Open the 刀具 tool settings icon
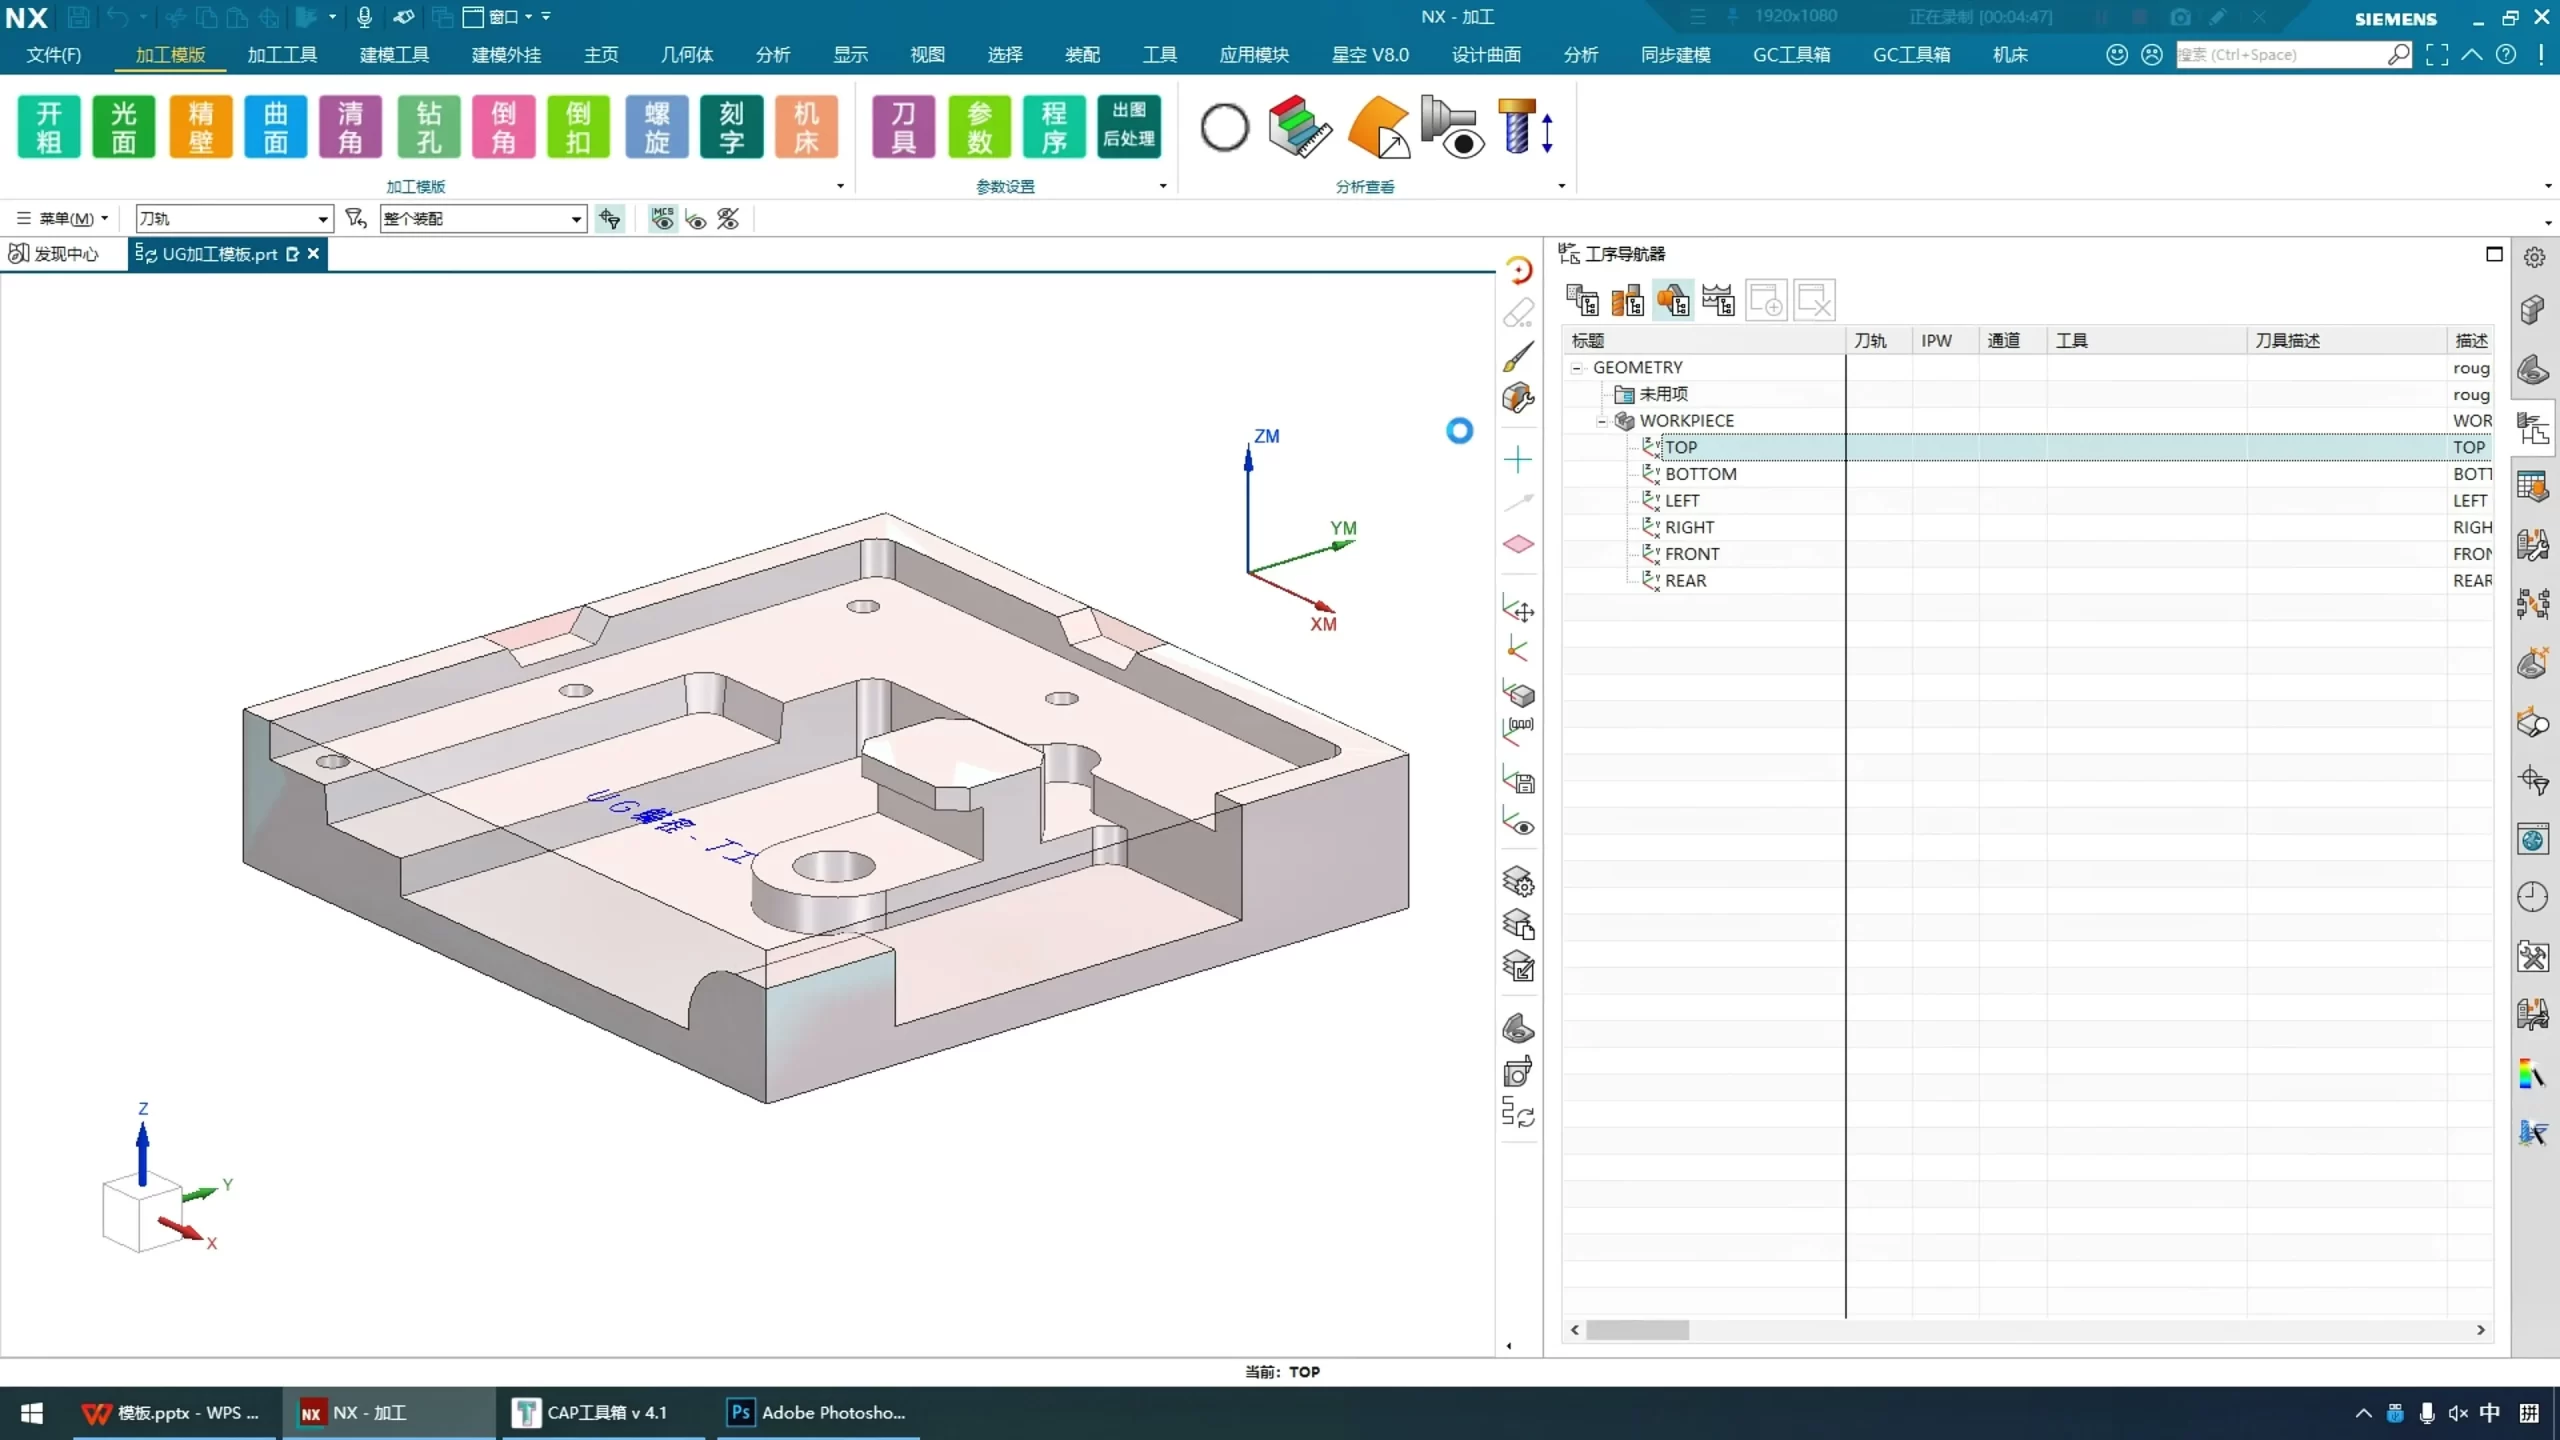This screenshot has width=2560, height=1440. point(902,127)
